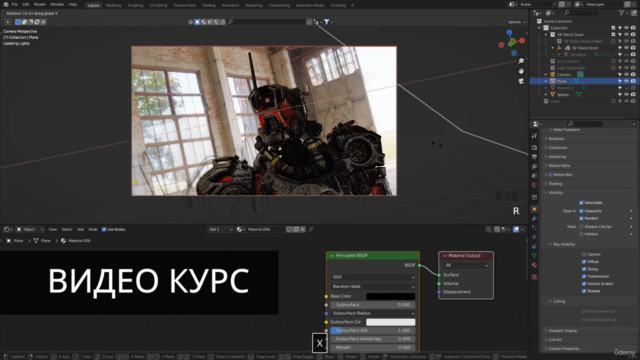Viewport: 640px width, 360px height.
Task: Open GGX distribution dropdown in Principled BSDF
Action: tap(373, 277)
